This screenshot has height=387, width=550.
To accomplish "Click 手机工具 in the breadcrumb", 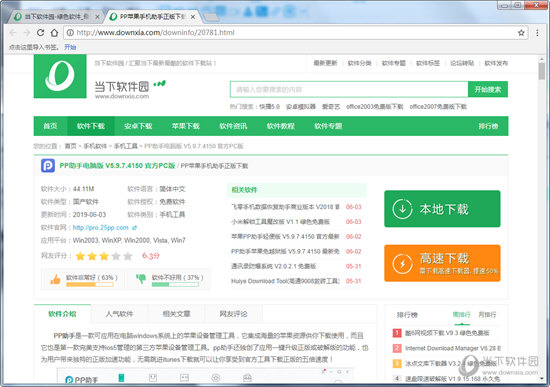I will coord(126,146).
